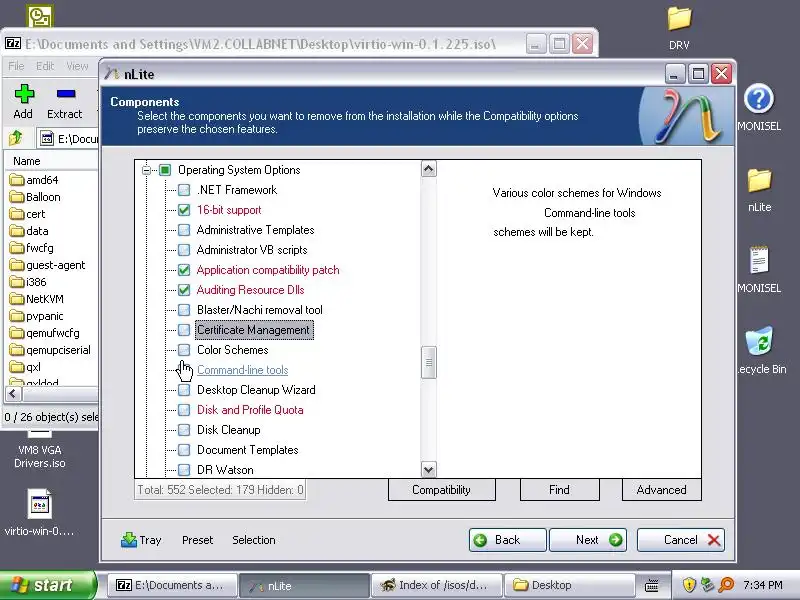Toggle the DR Watson checkbox

(184, 470)
